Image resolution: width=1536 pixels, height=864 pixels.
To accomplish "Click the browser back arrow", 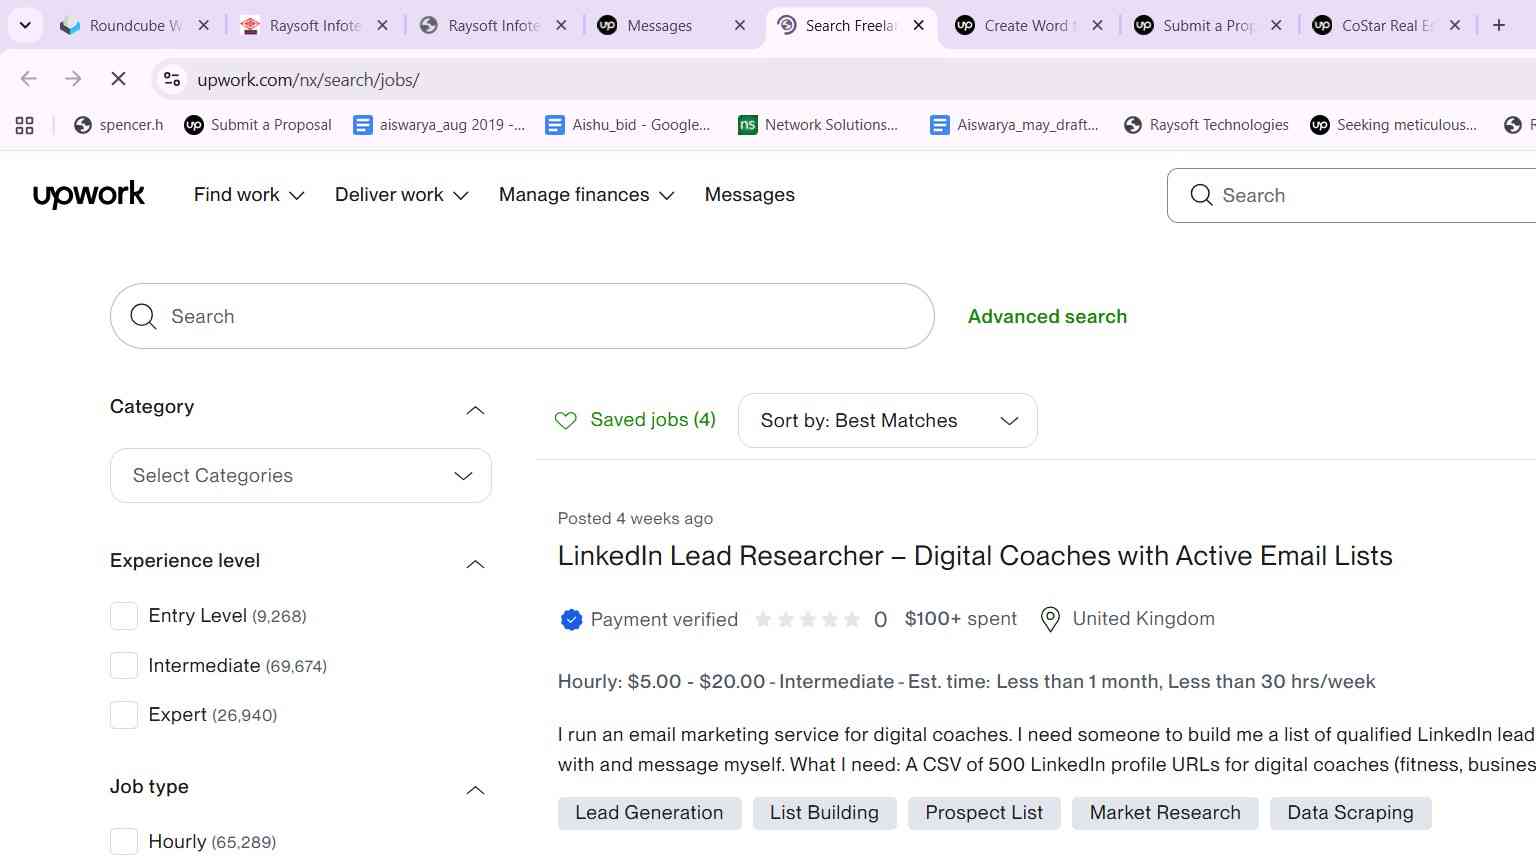I will (29, 79).
